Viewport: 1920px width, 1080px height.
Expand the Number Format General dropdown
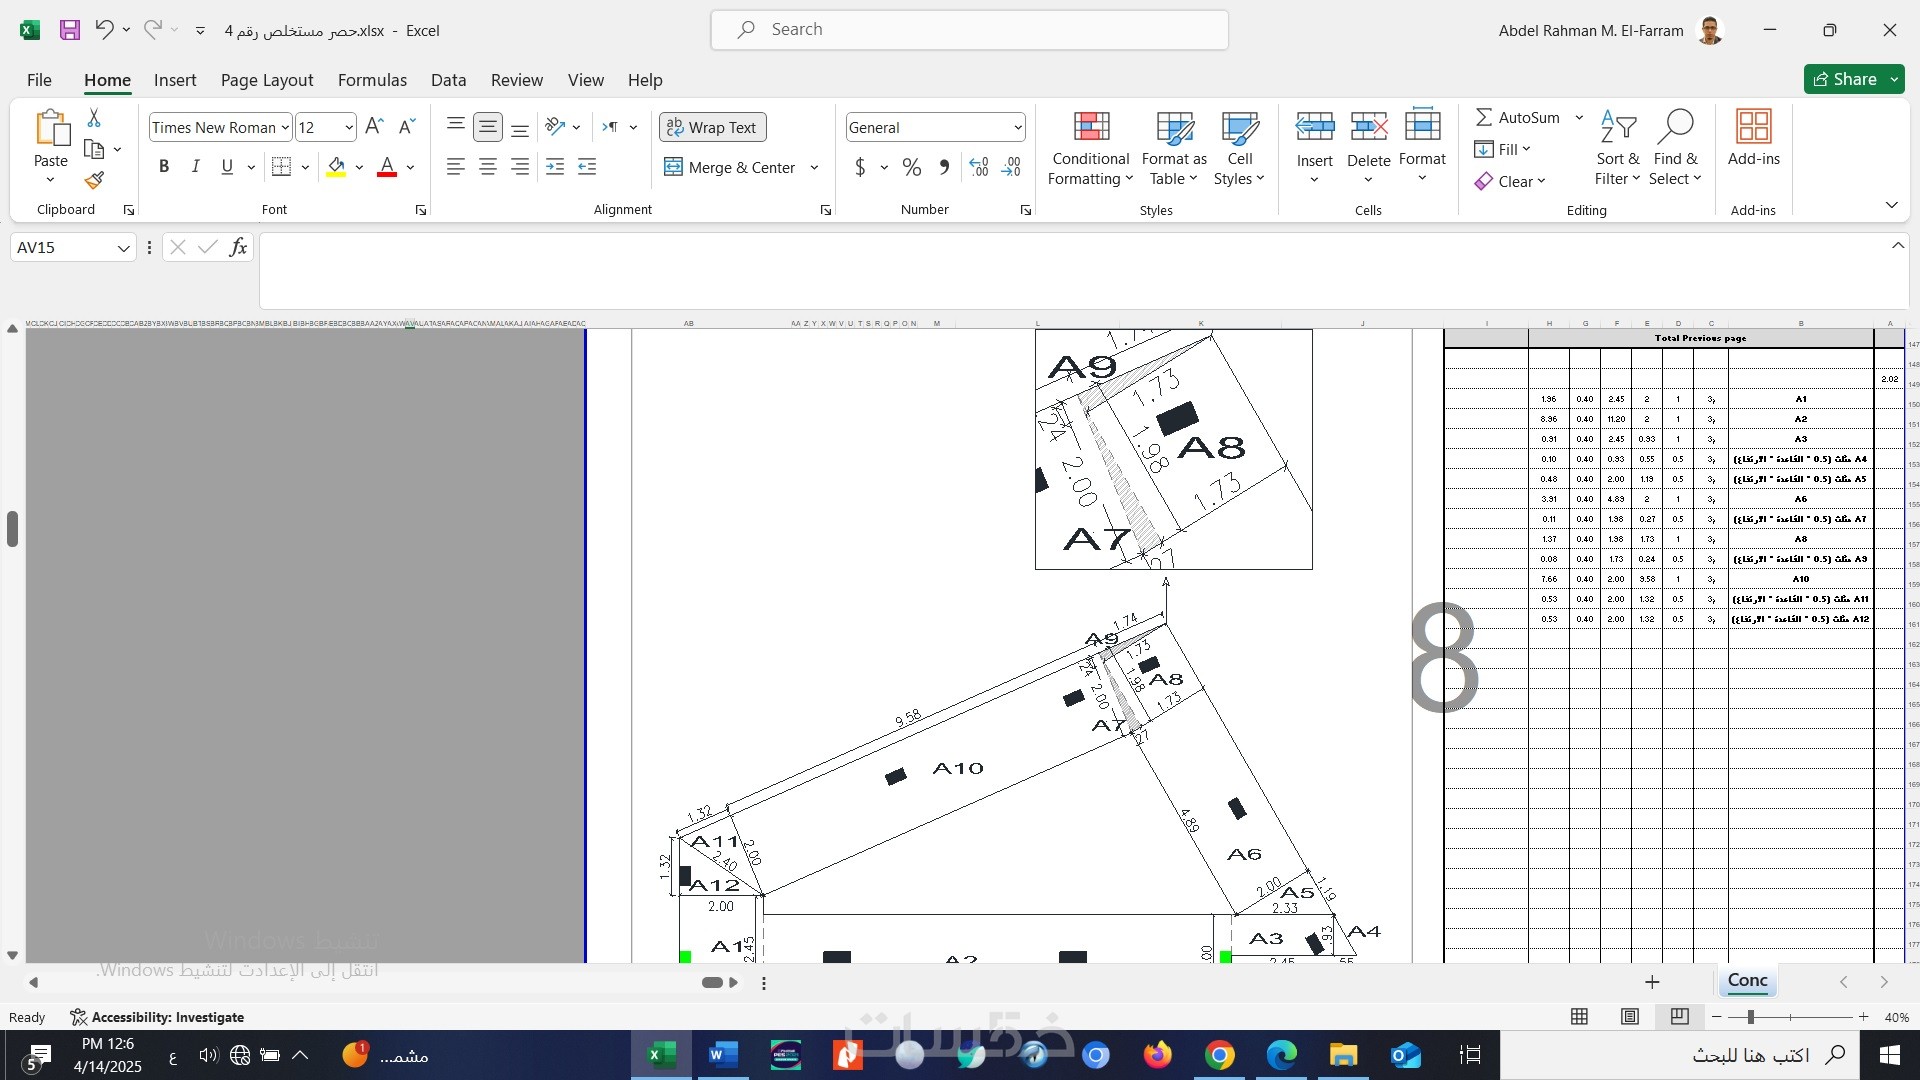[x=1018, y=127]
